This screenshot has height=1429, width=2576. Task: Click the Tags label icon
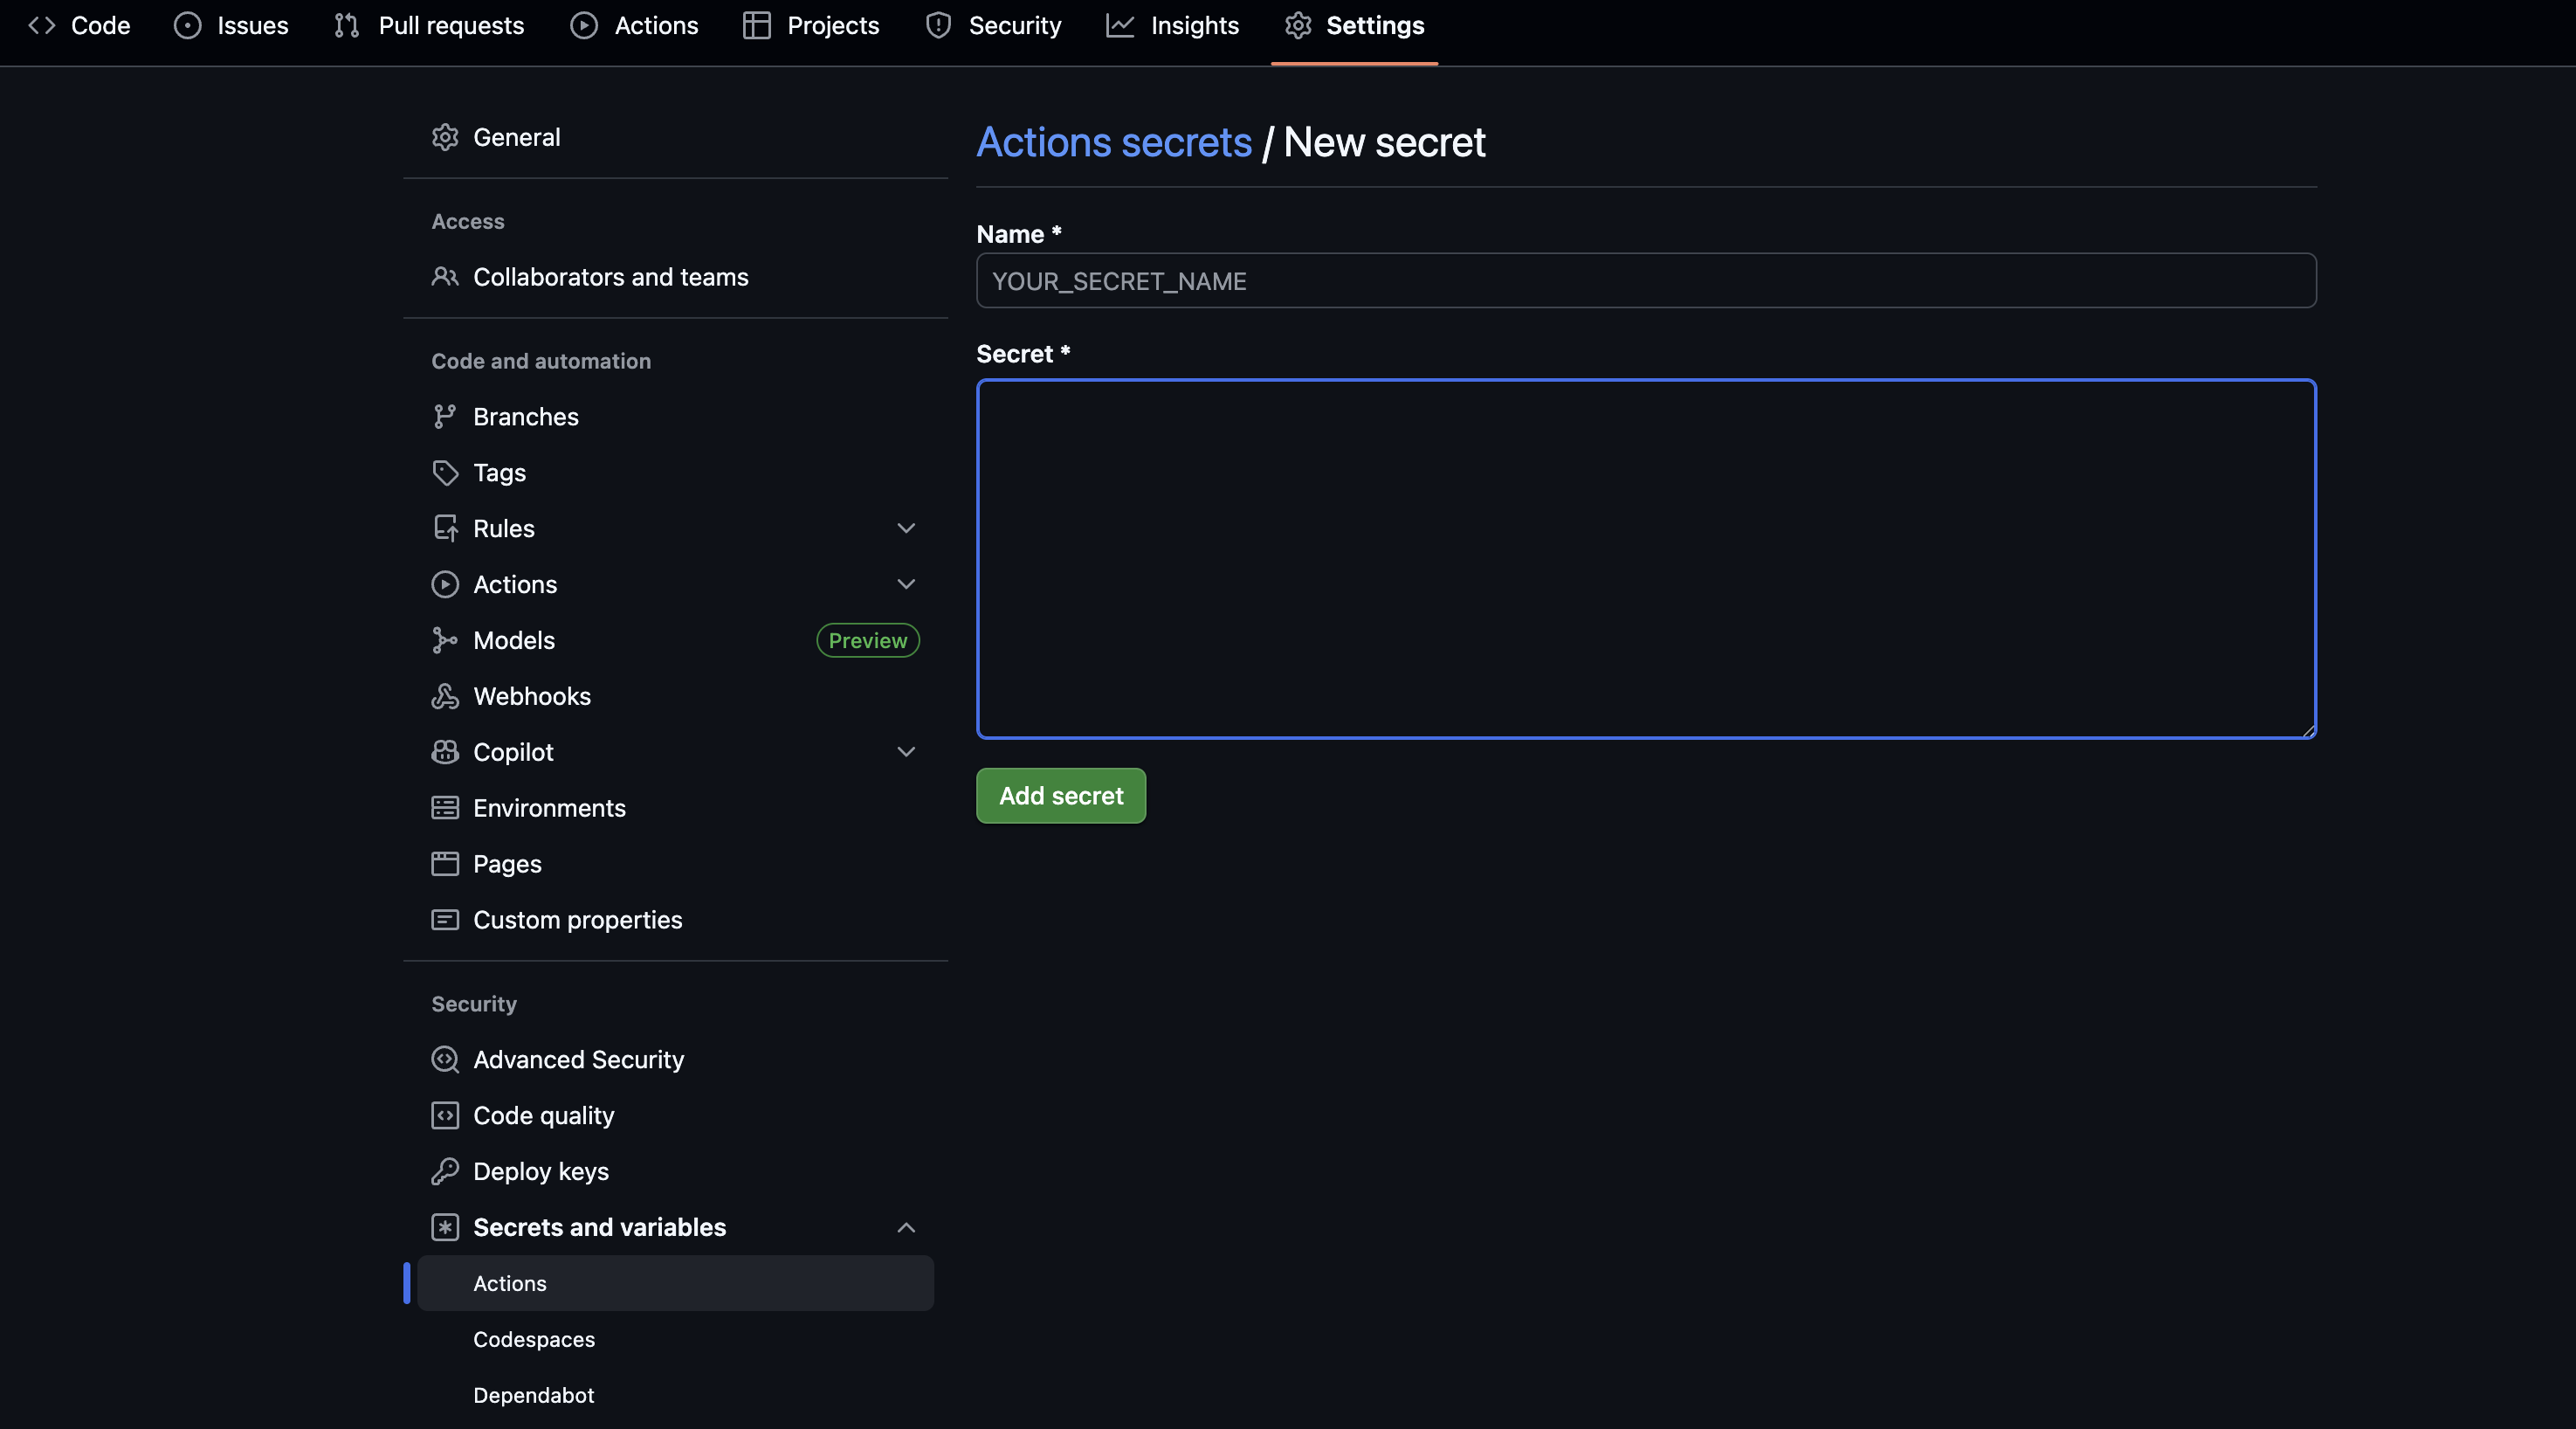445,472
